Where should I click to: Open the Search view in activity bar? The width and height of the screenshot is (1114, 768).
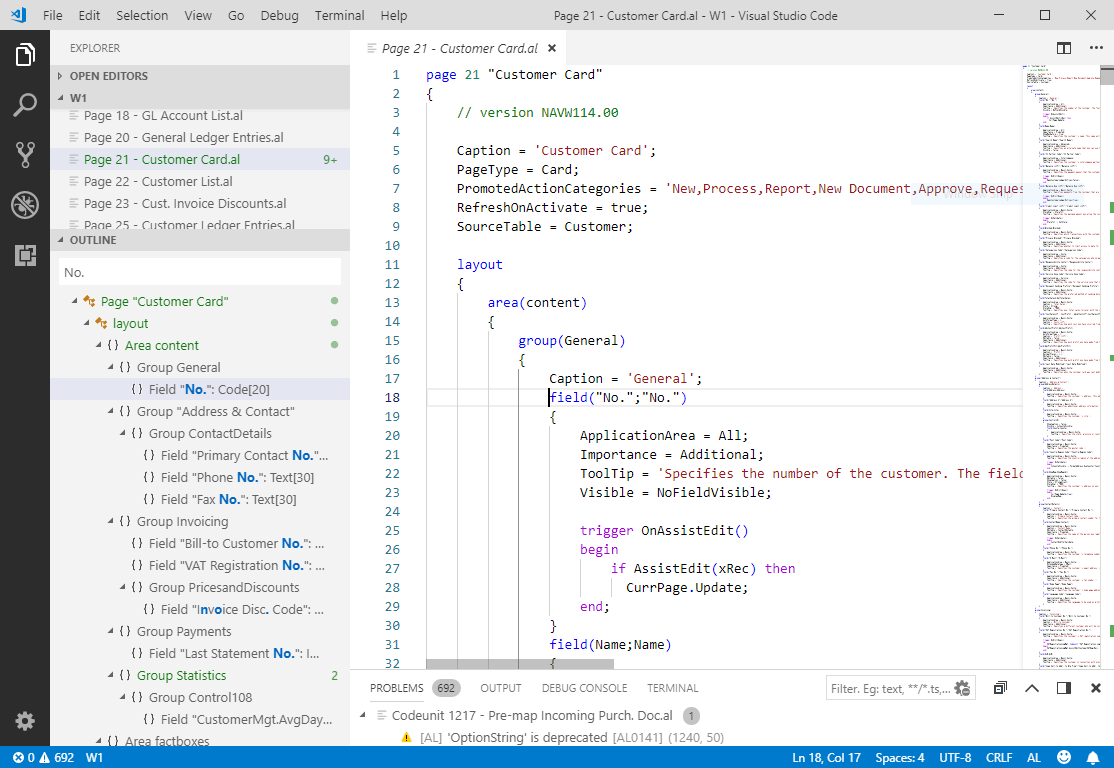25,105
